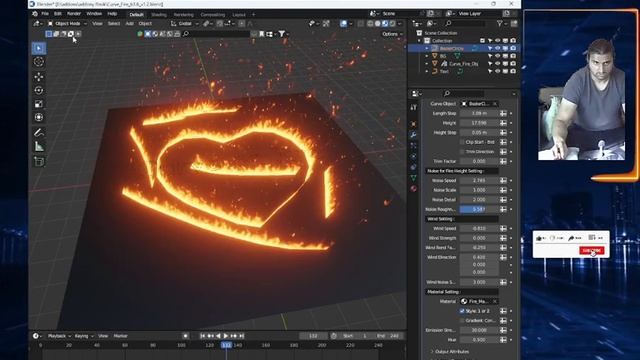640x360 pixels.
Task: Select the Cursor tool
Action: click(39, 62)
